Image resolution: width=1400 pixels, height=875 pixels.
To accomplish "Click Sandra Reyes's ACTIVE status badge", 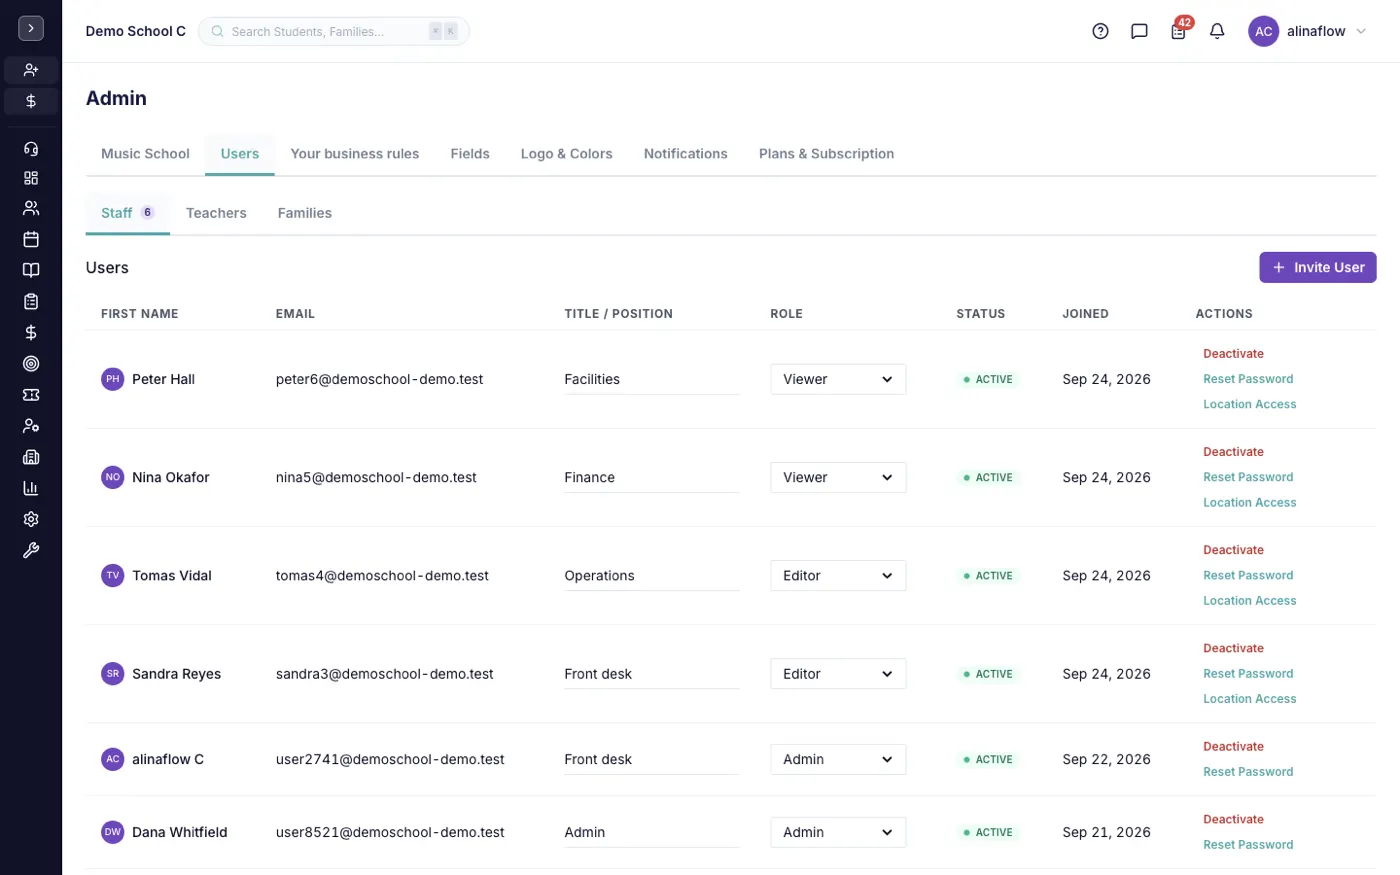I will click(987, 674).
